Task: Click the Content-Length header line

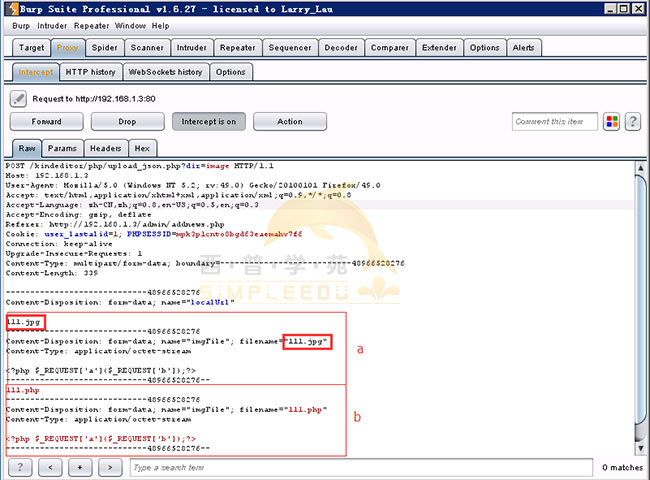Action: (52, 273)
